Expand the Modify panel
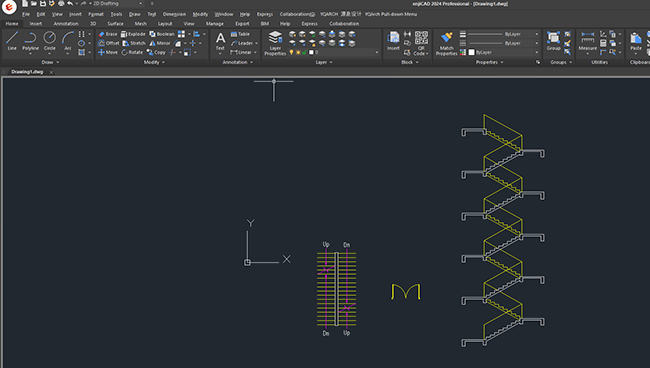 point(154,62)
